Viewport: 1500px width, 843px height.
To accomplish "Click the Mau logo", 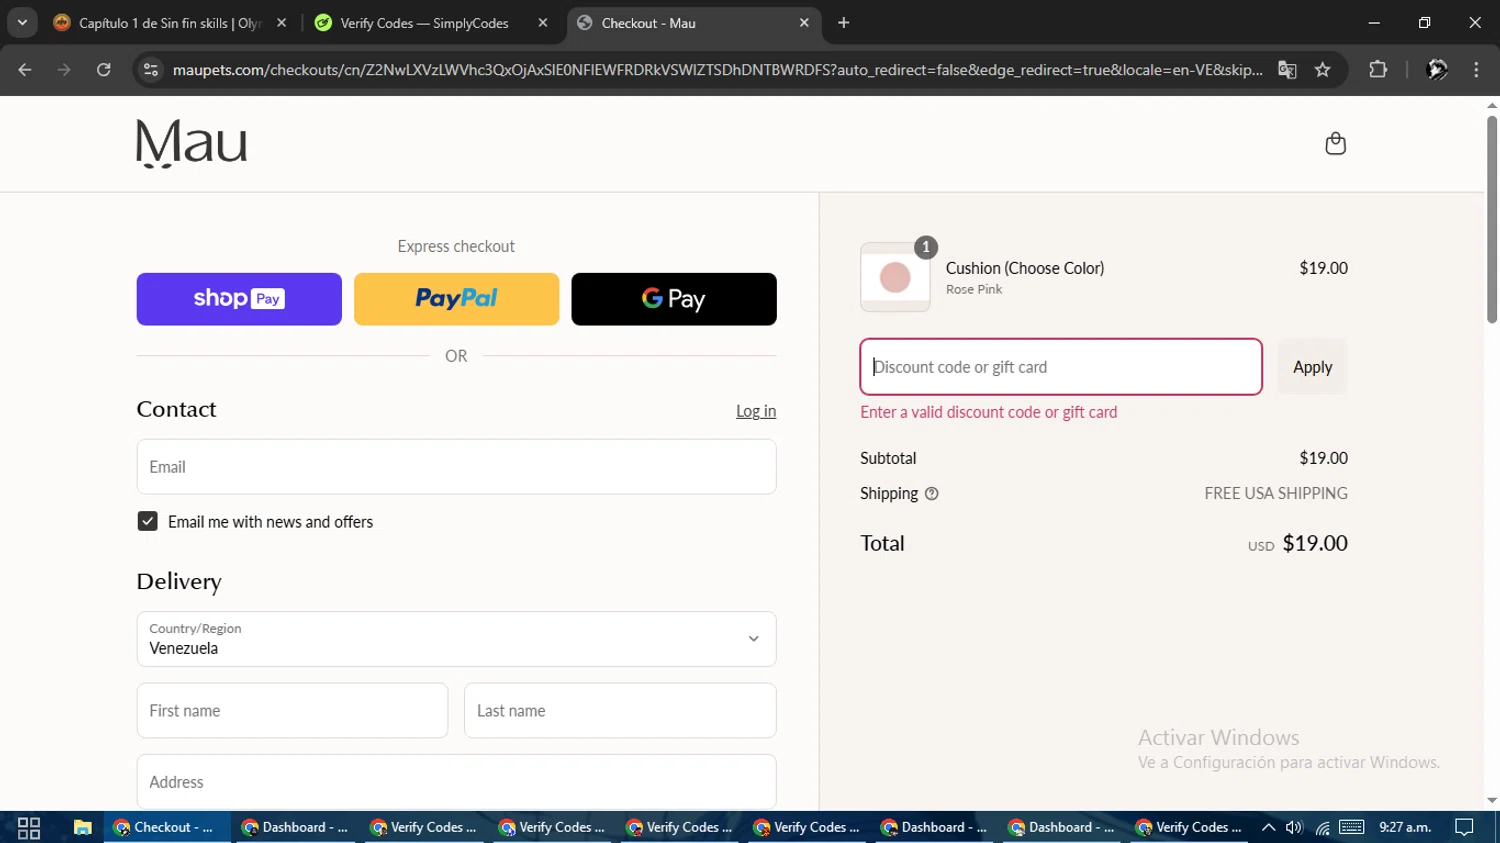I will [192, 143].
